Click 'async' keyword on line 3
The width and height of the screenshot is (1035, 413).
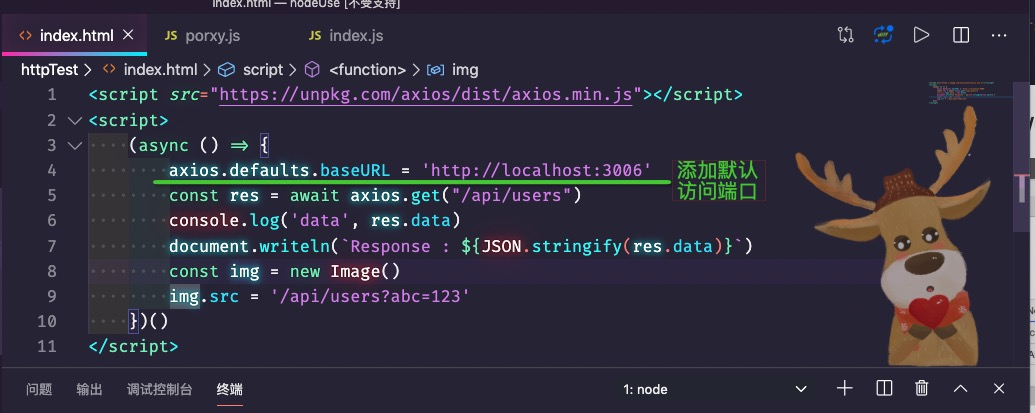(x=164, y=146)
